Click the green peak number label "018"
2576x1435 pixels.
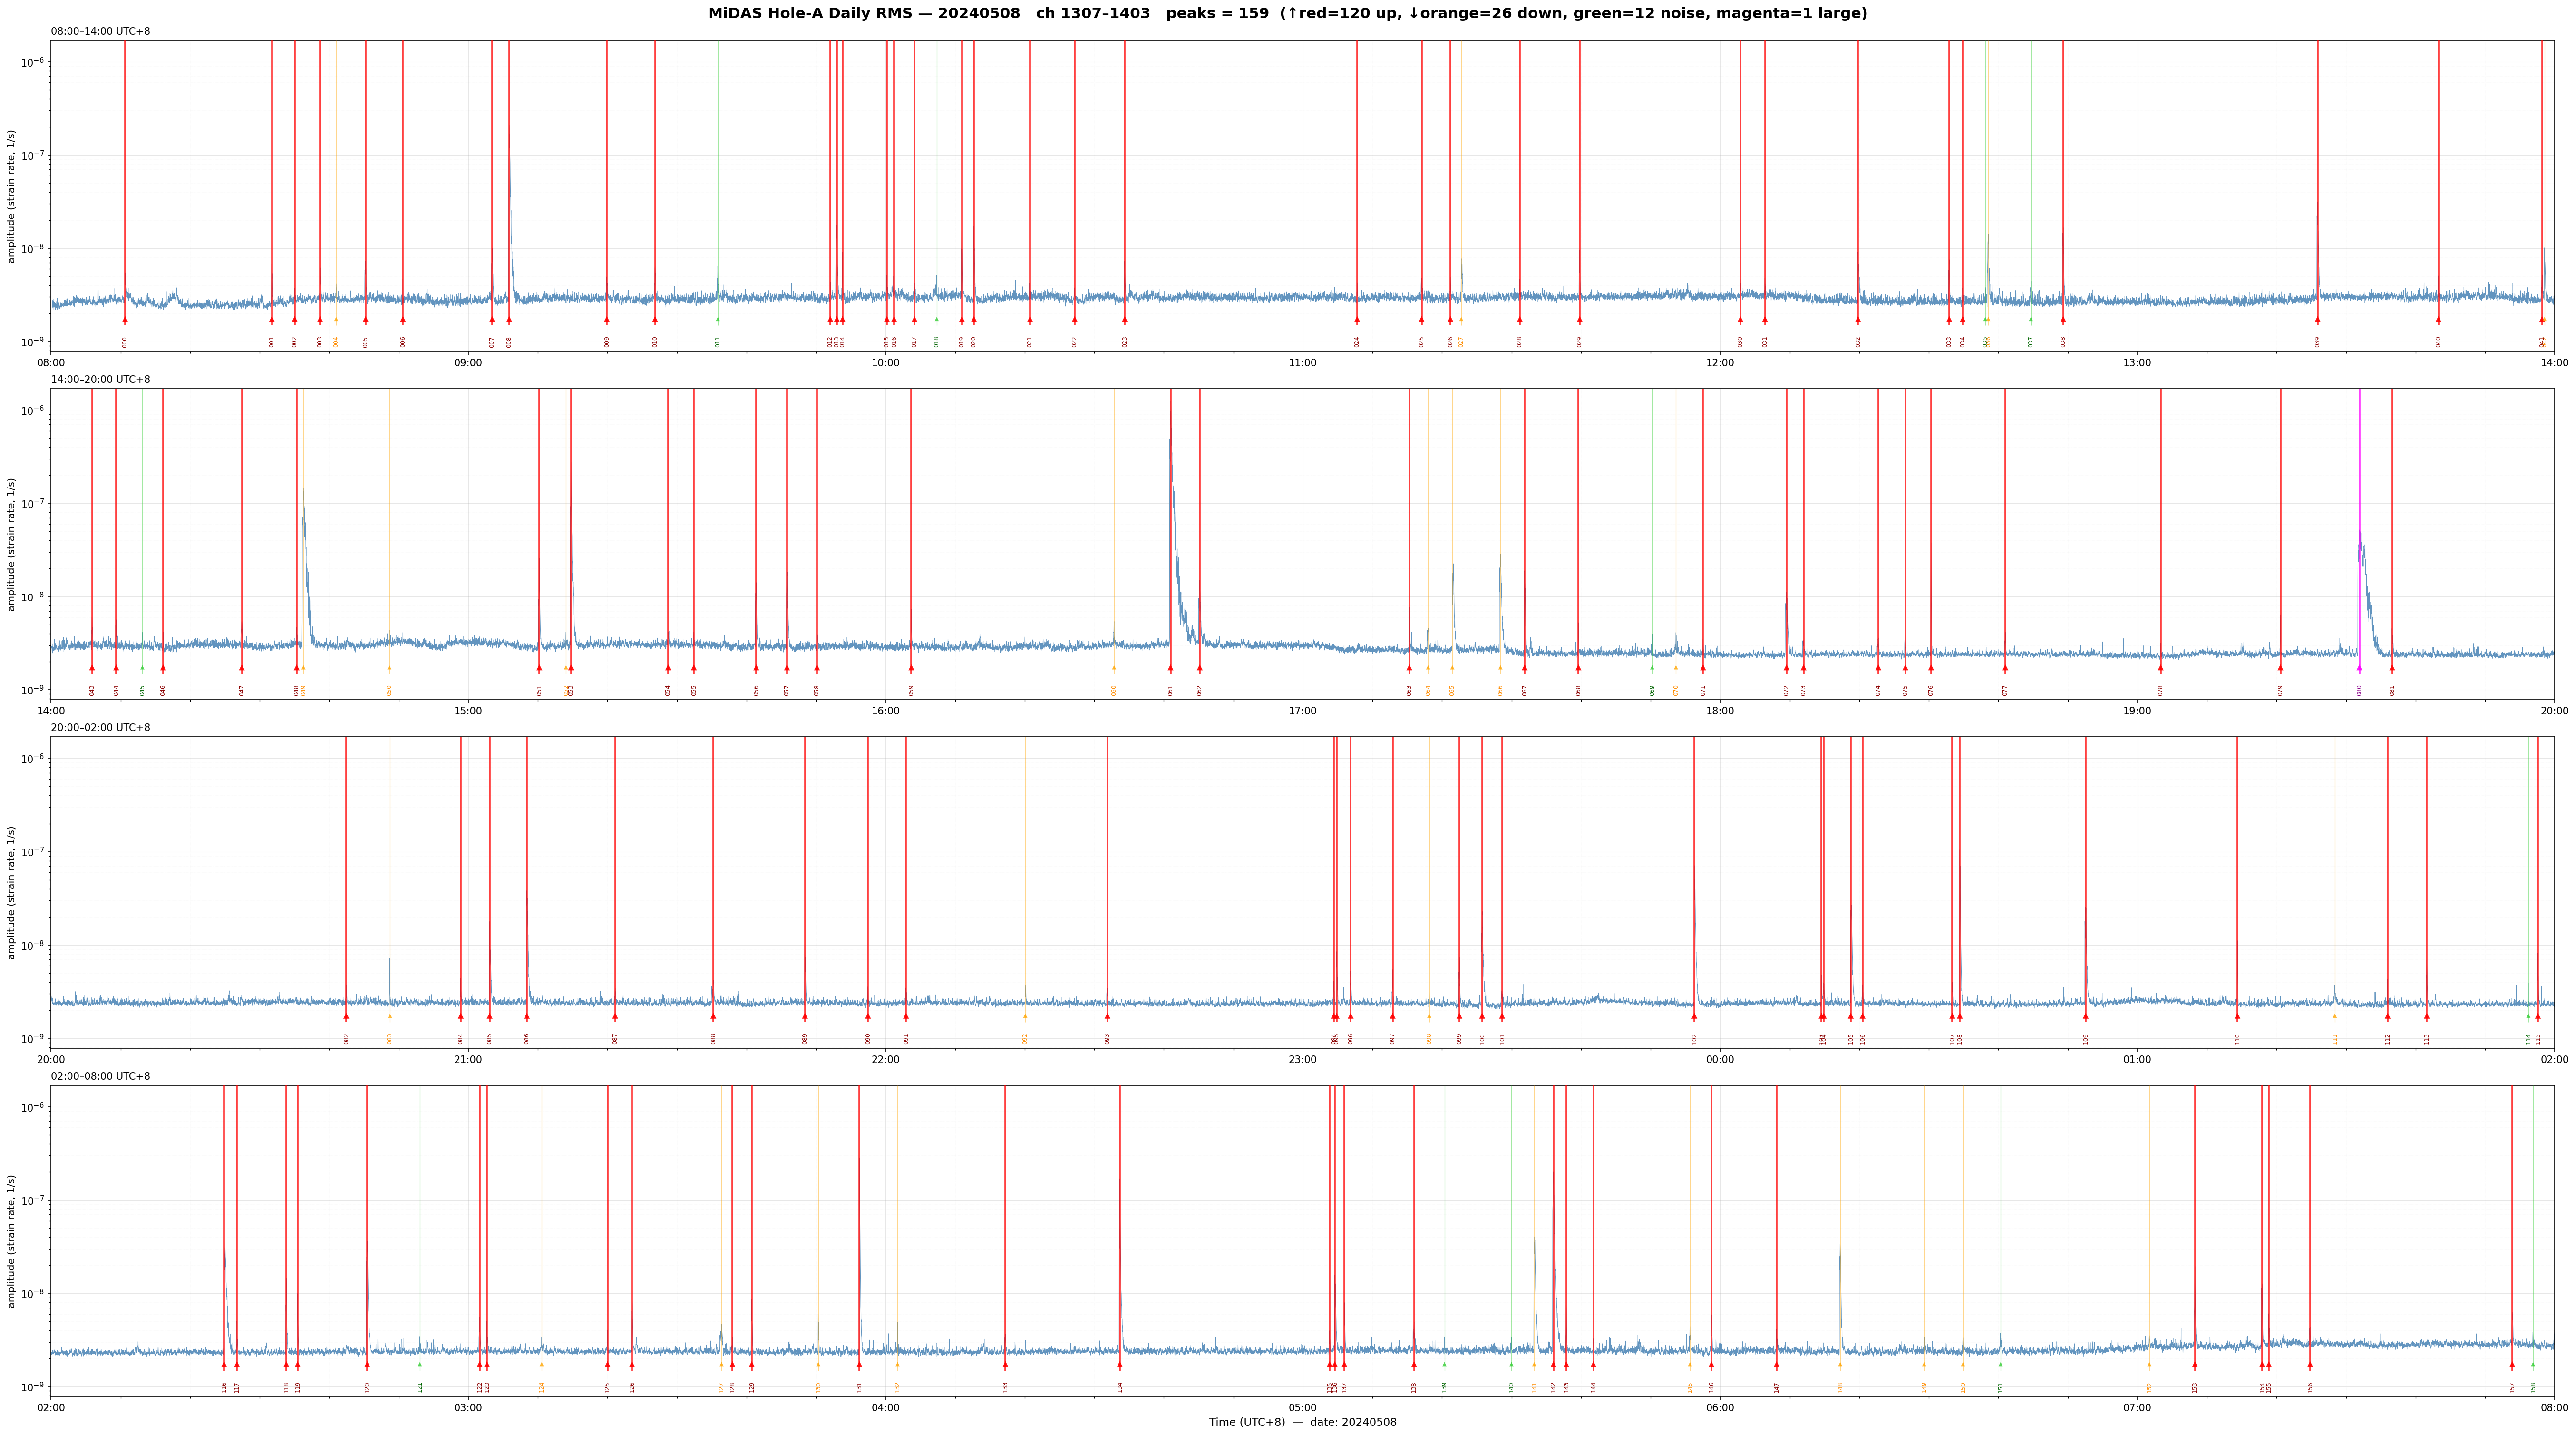[x=937, y=341]
